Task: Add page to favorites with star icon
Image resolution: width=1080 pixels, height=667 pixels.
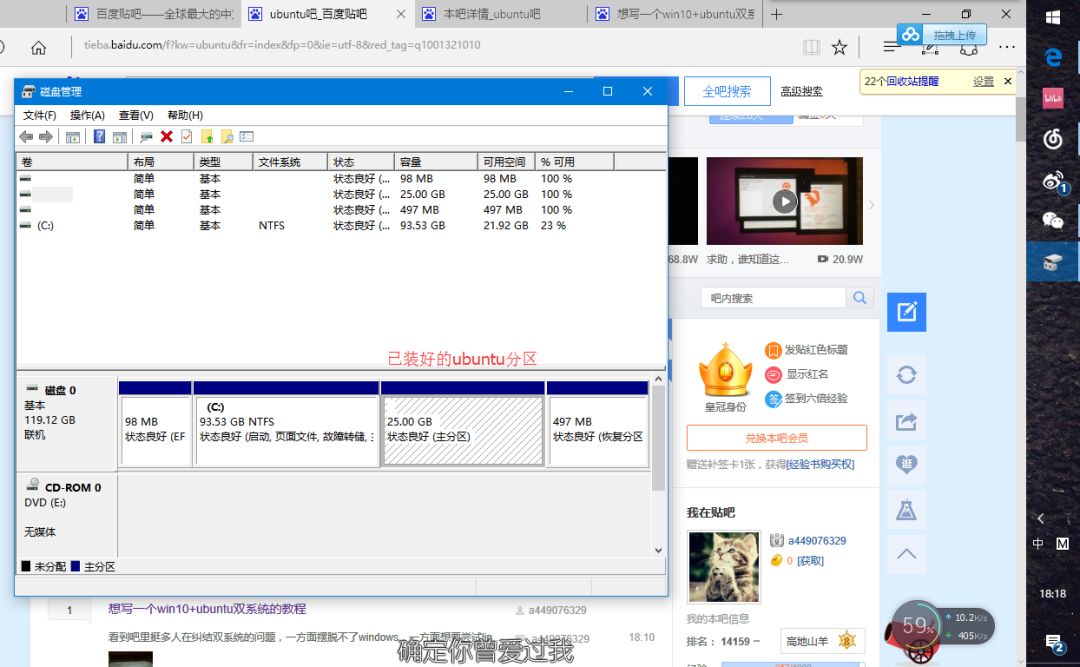Action: click(x=839, y=47)
